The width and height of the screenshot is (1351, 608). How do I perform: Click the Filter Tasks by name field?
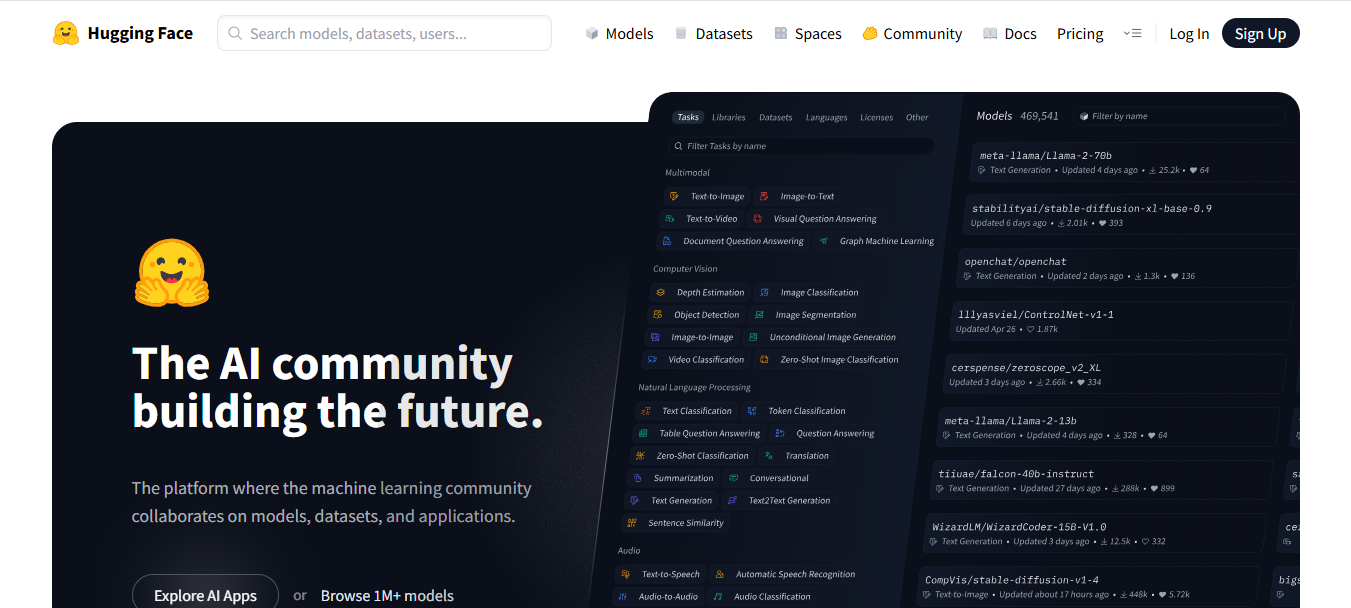click(800, 146)
